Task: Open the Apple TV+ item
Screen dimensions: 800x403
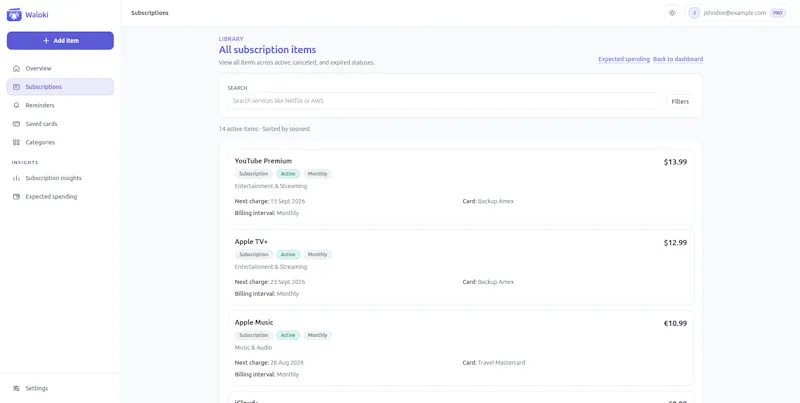Action: (461, 268)
